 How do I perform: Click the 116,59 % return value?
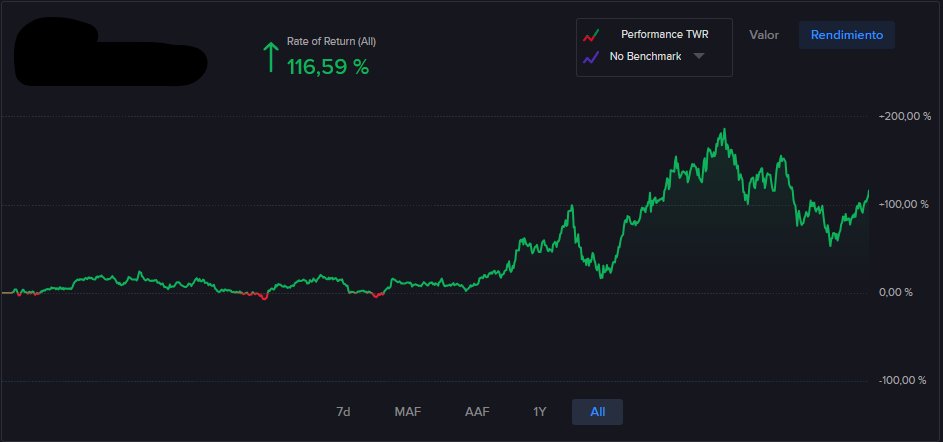(x=328, y=67)
